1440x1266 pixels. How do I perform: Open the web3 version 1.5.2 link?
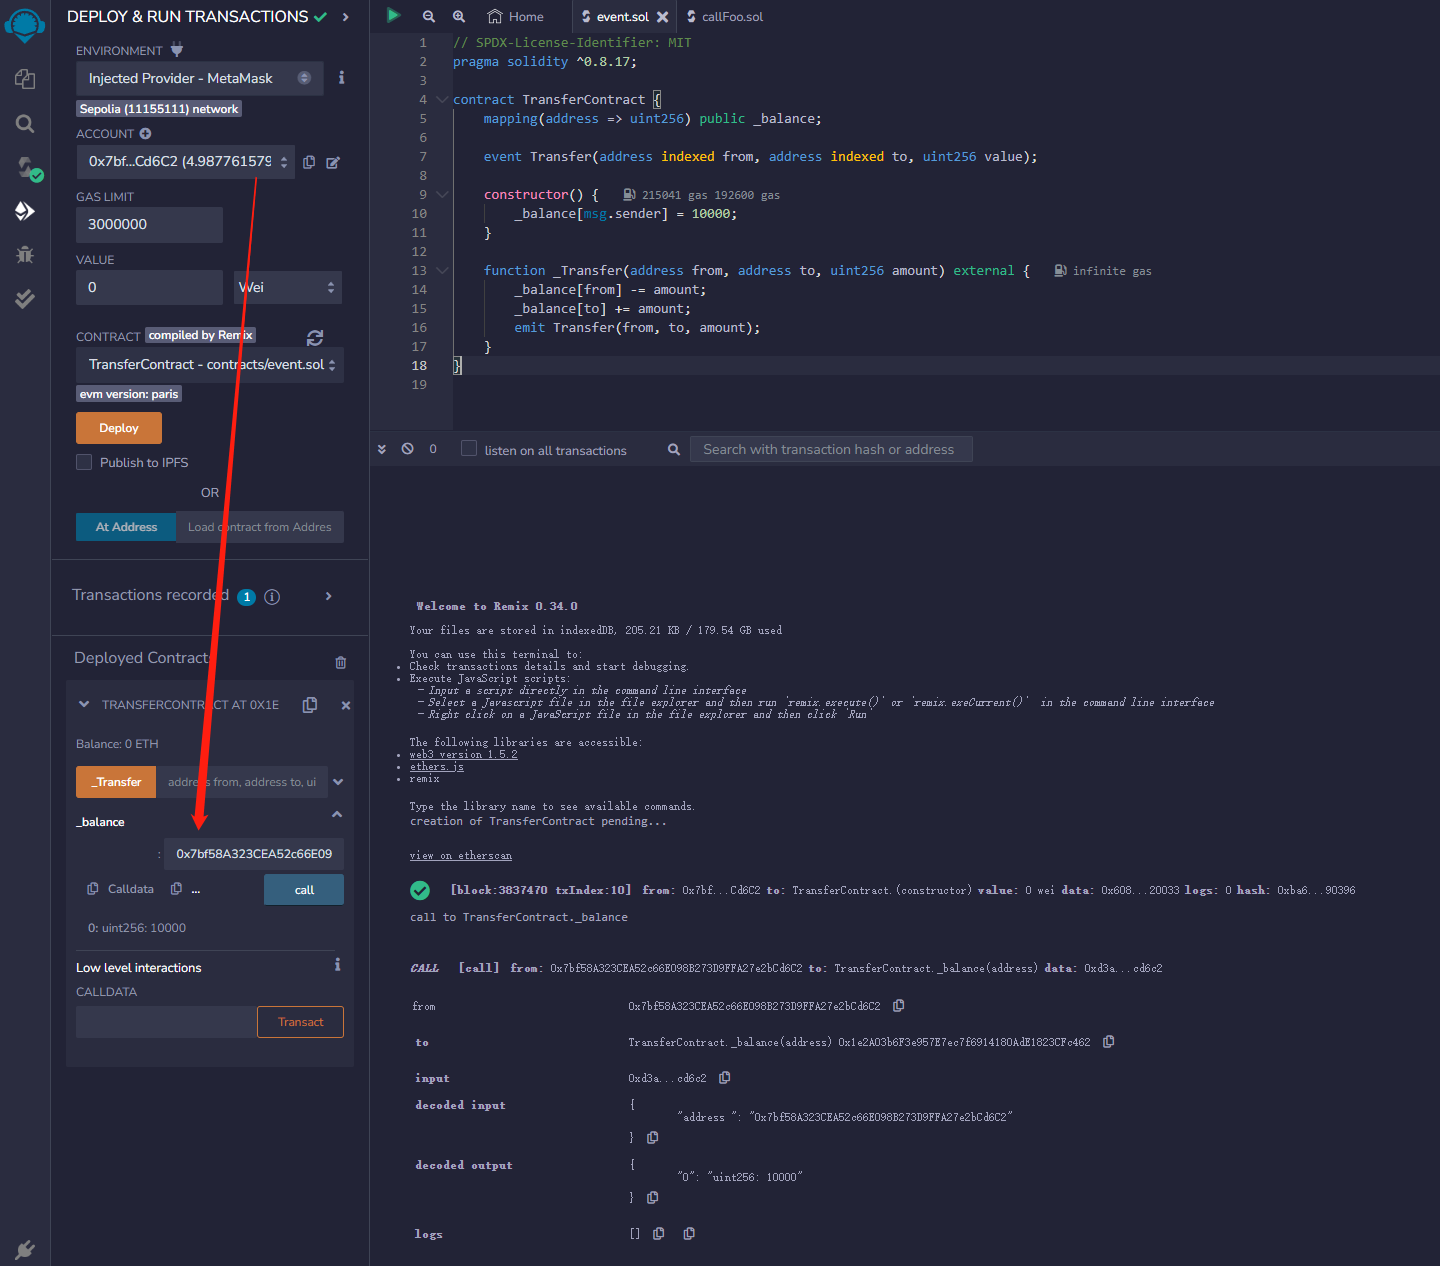coord(464,755)
